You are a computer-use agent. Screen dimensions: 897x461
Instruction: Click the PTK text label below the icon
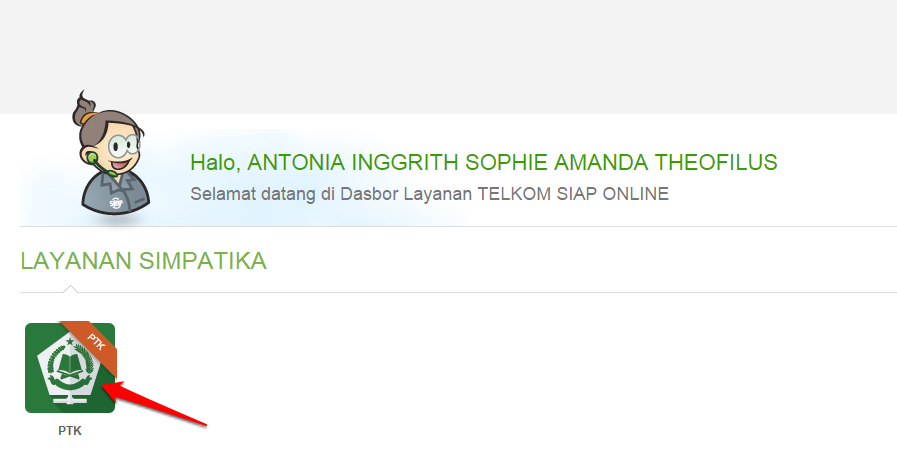tap(70, 431)
